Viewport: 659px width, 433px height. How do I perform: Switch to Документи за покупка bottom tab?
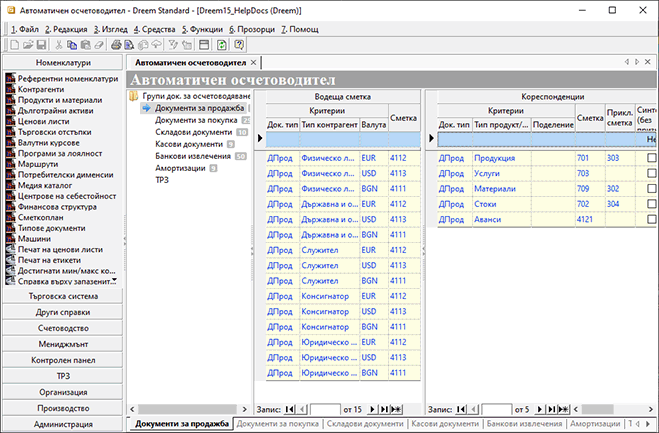coord(277,424)
